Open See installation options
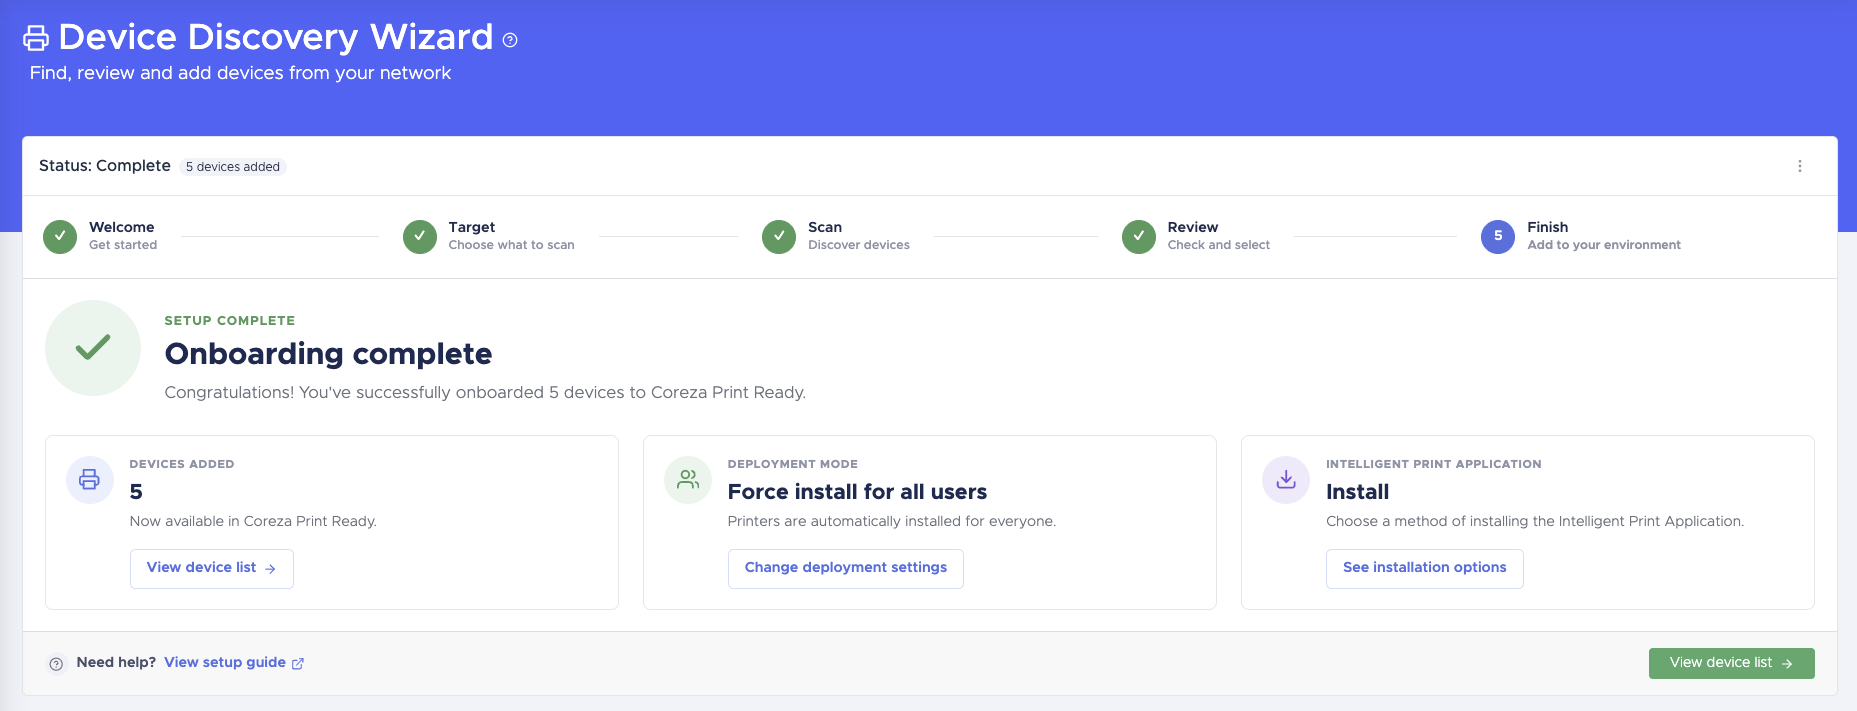 pos(1425,568)
